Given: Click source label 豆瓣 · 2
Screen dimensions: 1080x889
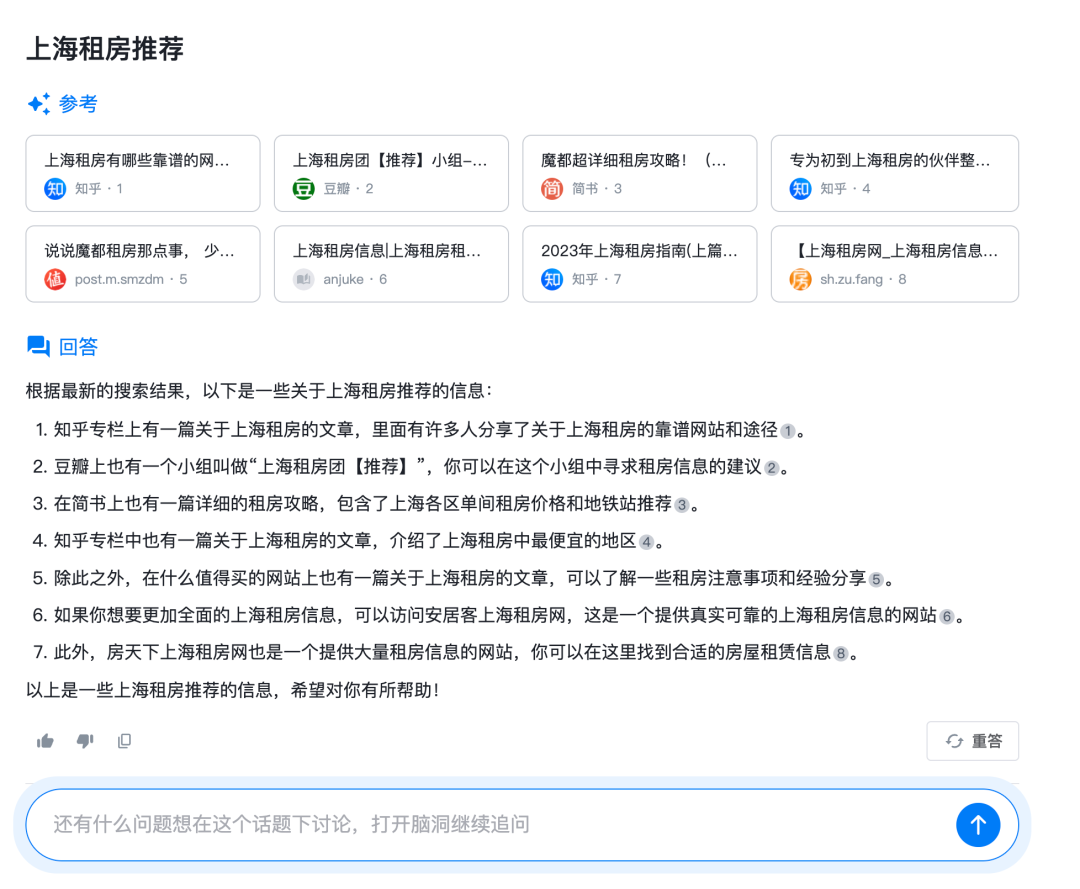Looking at the screenshot, I should [x=349, y=189].
